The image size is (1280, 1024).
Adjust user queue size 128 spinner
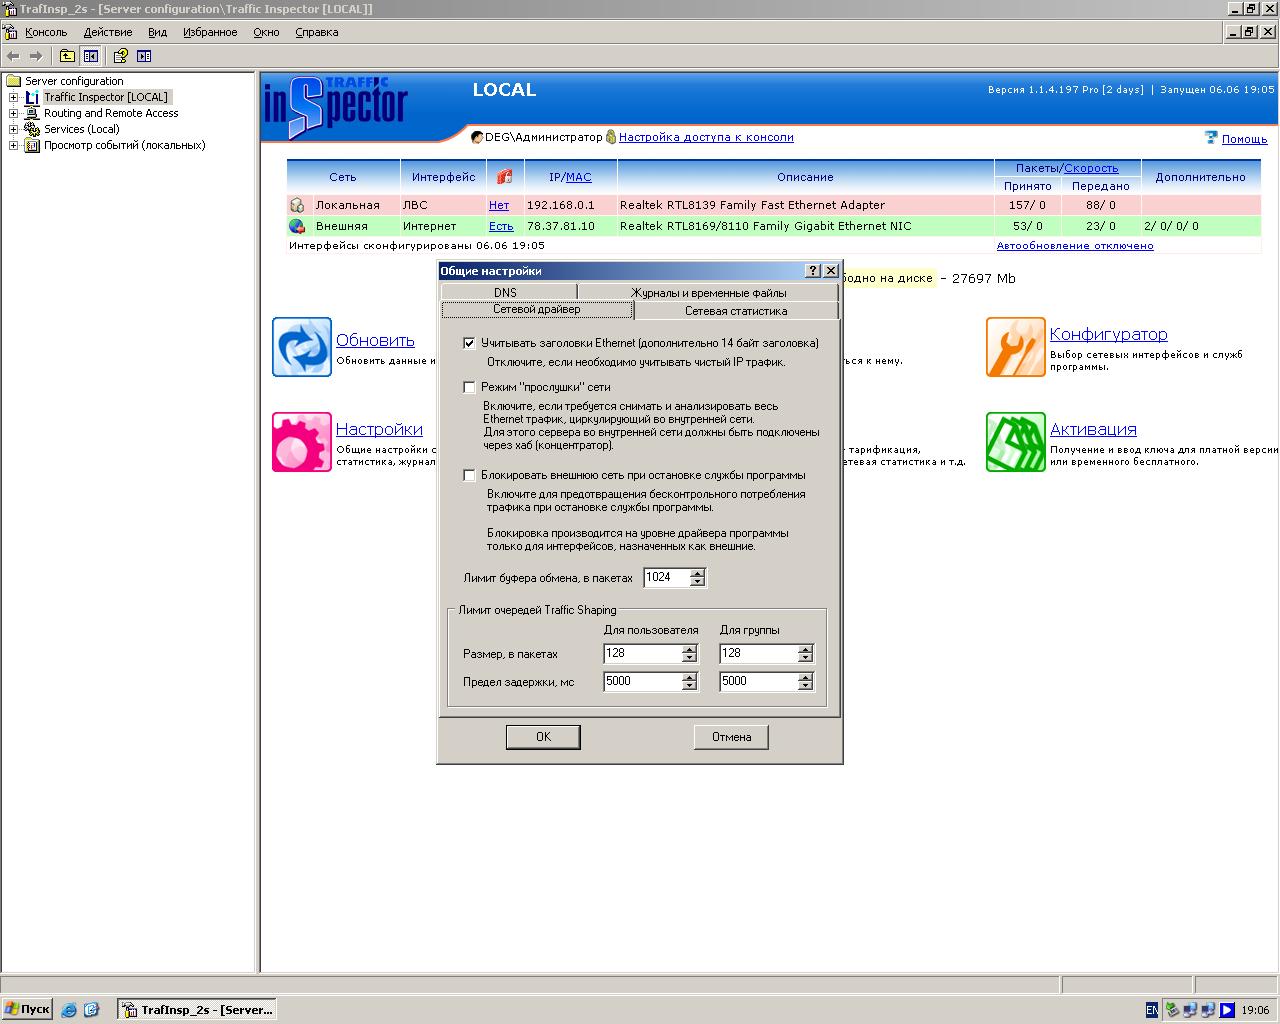click(x=689, y=654)
